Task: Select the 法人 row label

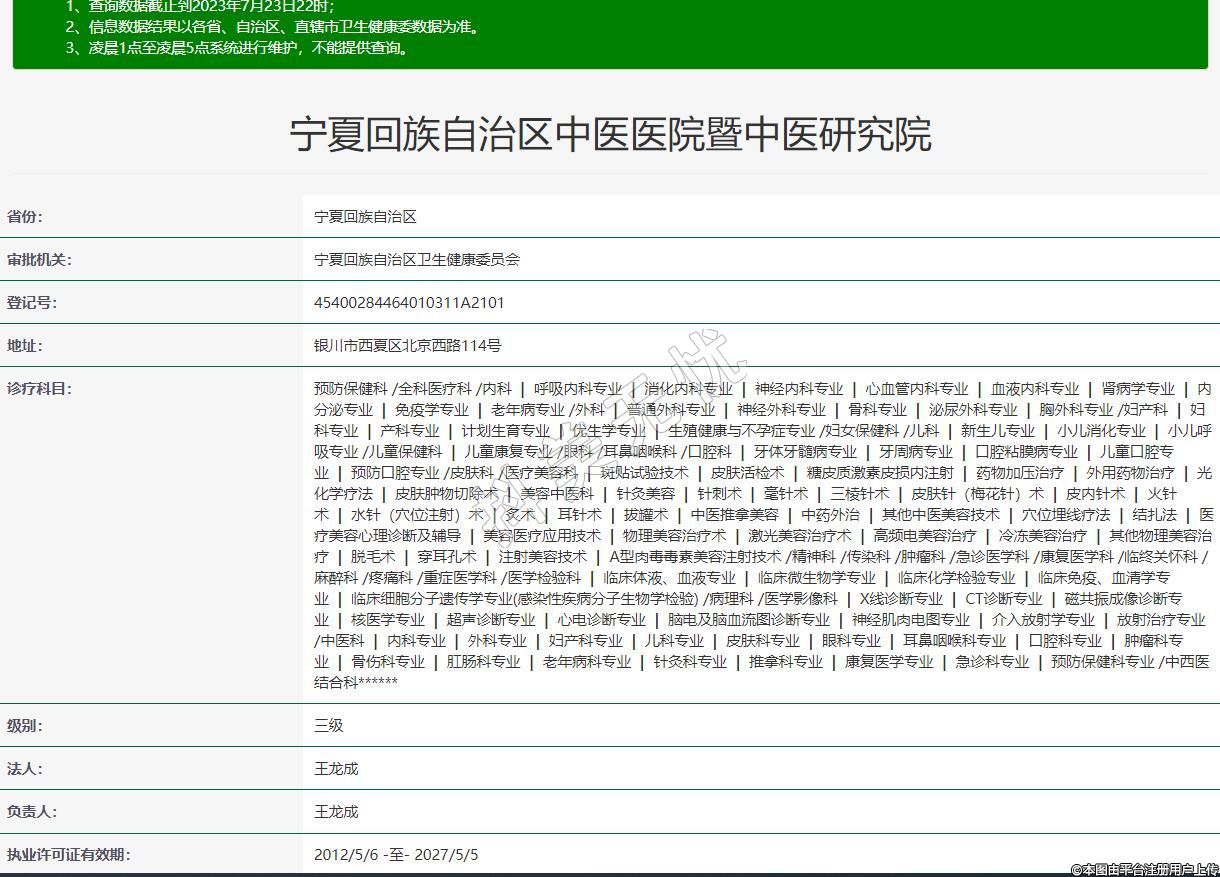Action: coord(25,769)
